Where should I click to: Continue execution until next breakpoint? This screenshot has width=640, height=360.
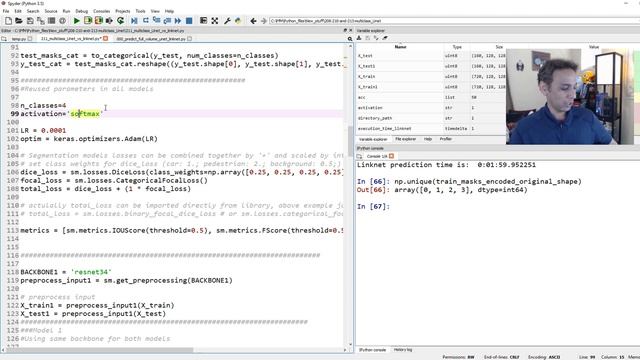178,20
